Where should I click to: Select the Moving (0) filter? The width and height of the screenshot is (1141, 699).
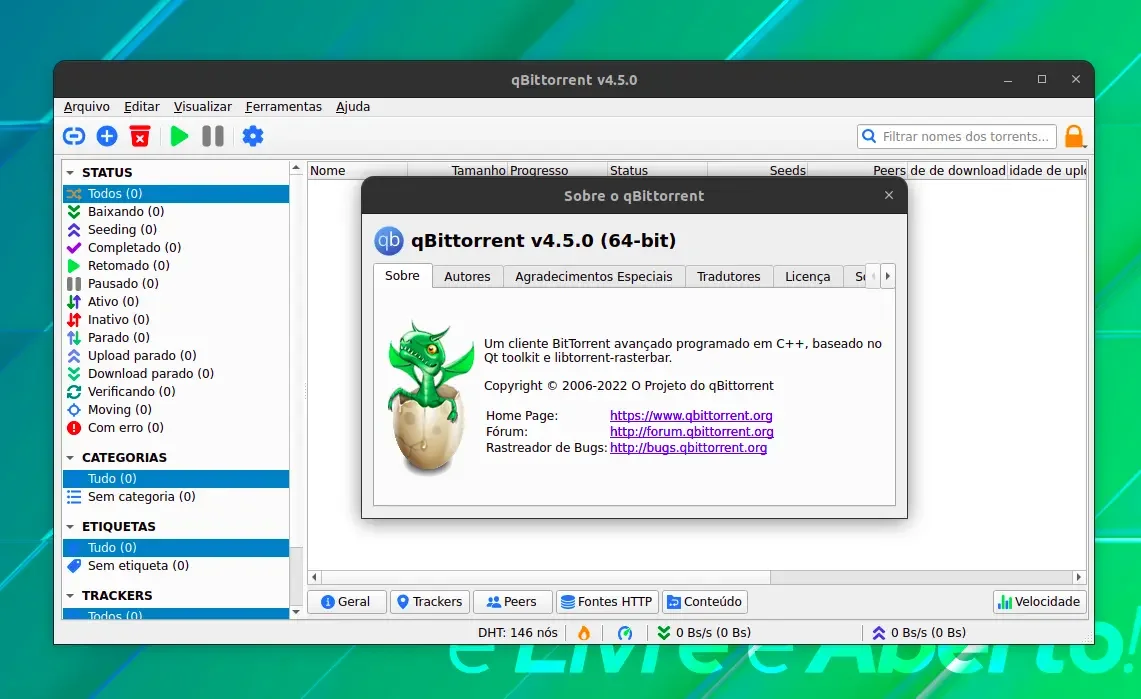coord(176,410)
